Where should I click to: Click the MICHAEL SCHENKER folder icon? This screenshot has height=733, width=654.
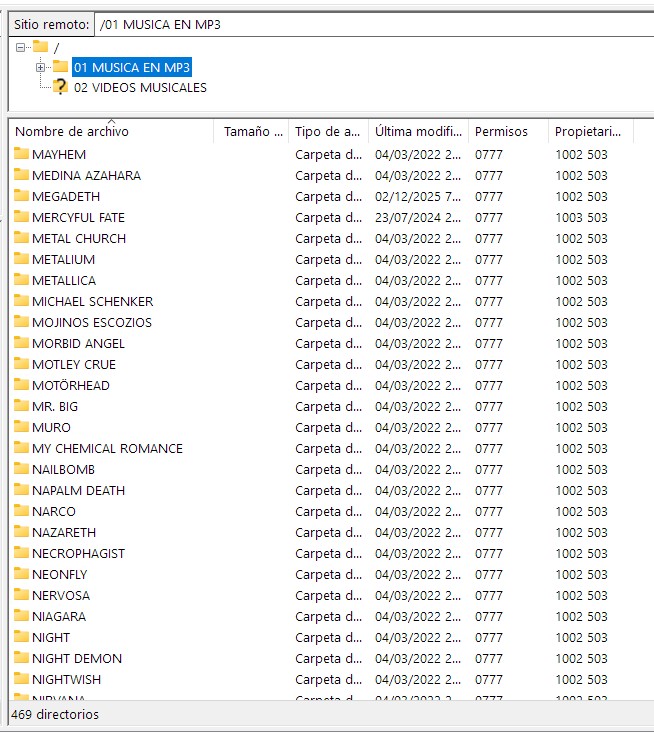pos(22,301)
